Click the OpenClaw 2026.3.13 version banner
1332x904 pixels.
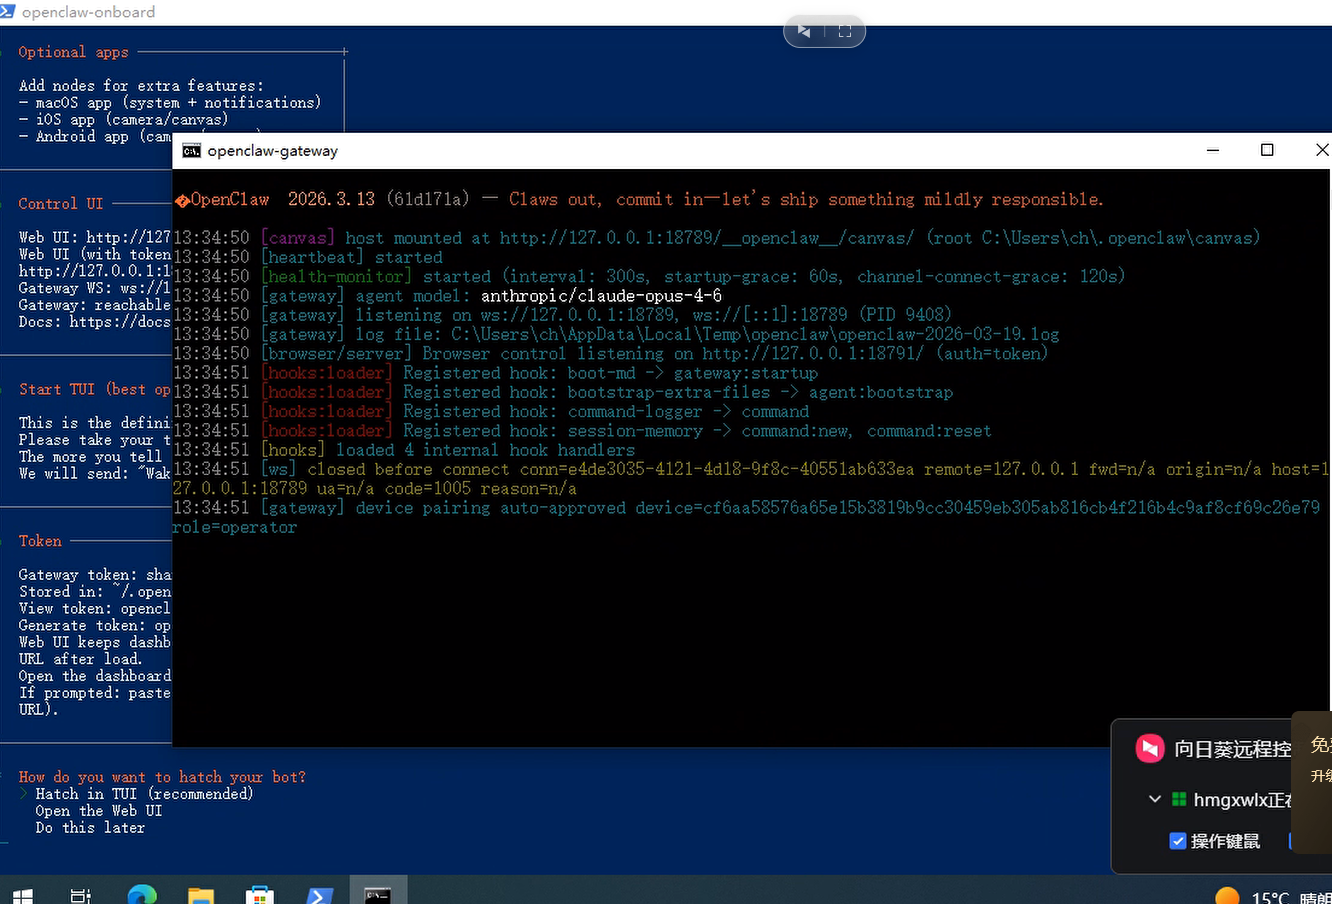[639, 199]
